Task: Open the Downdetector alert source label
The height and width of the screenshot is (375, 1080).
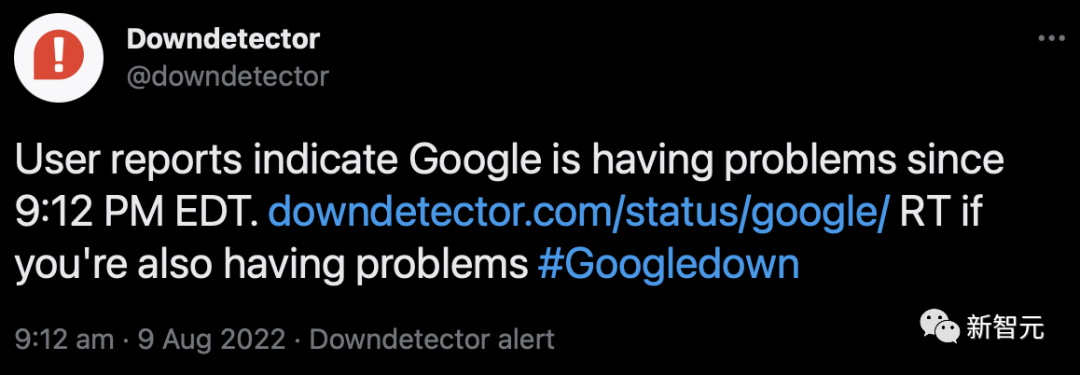Action: (x=433, y=339)
